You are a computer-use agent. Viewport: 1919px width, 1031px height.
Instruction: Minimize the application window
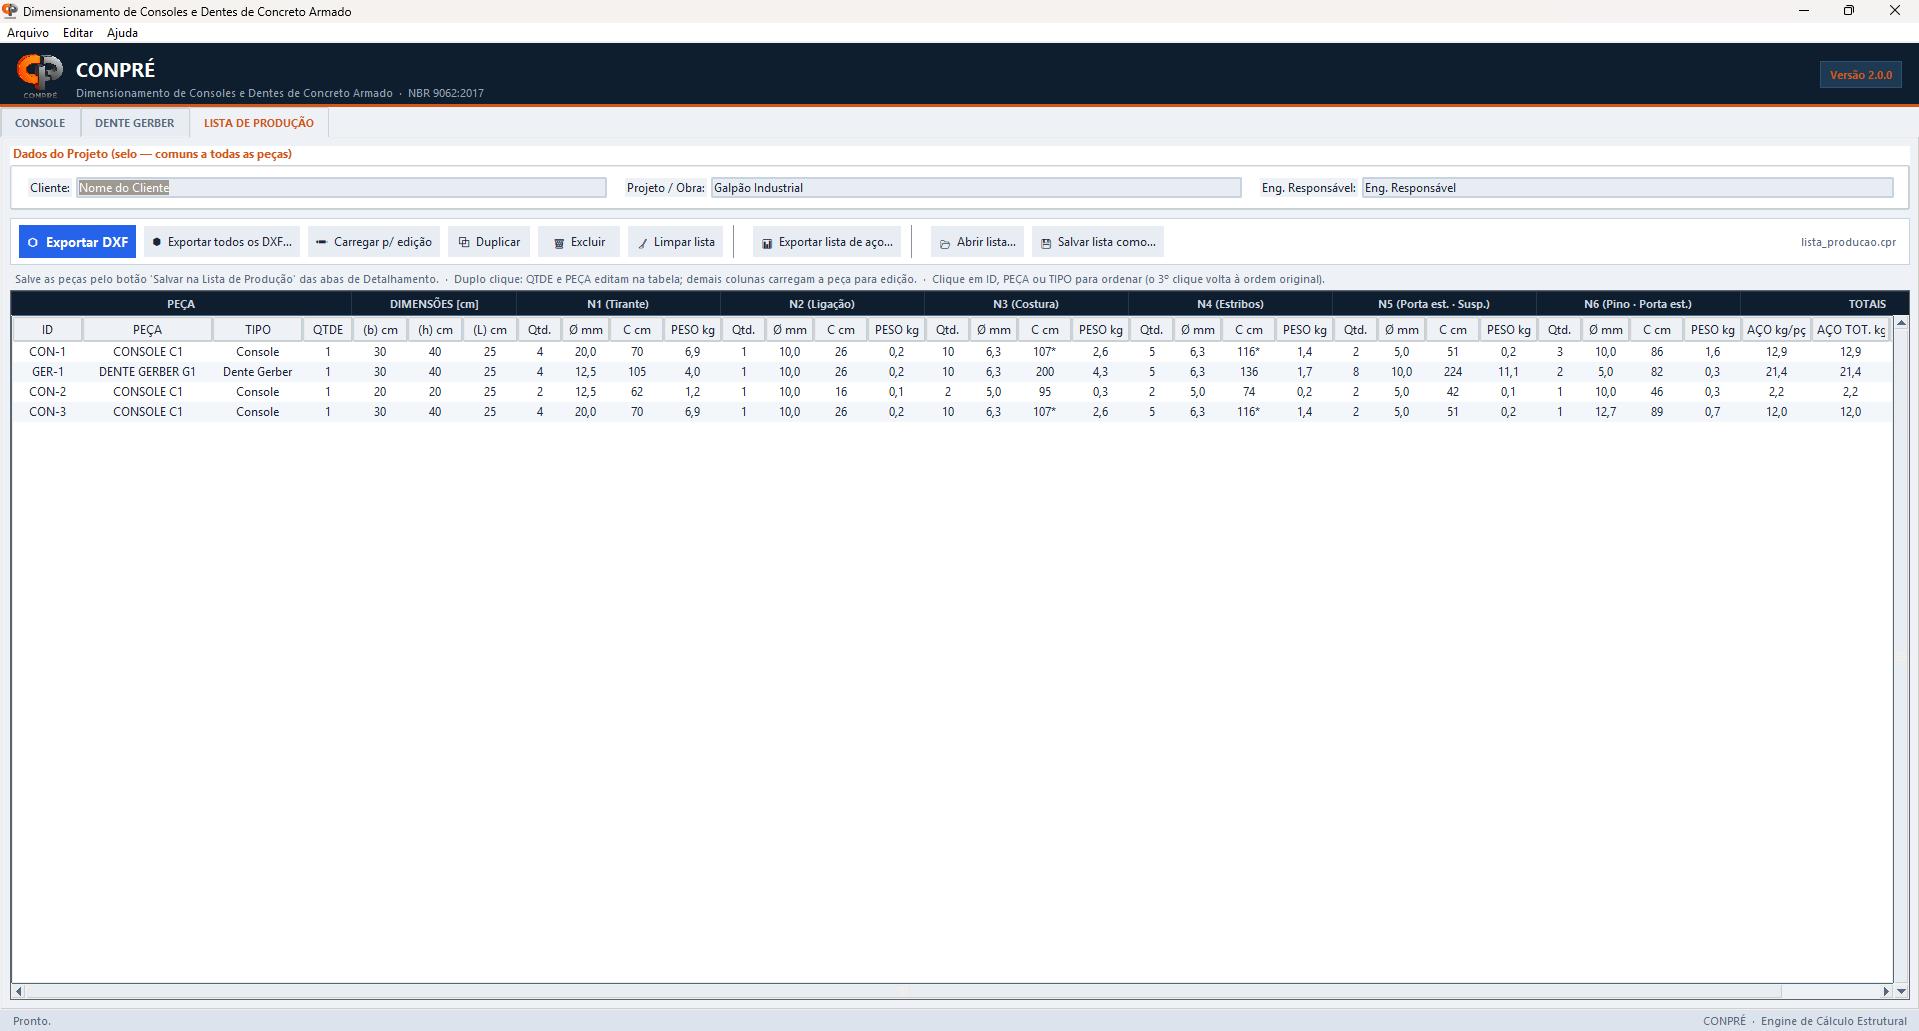coord(1804,11)
